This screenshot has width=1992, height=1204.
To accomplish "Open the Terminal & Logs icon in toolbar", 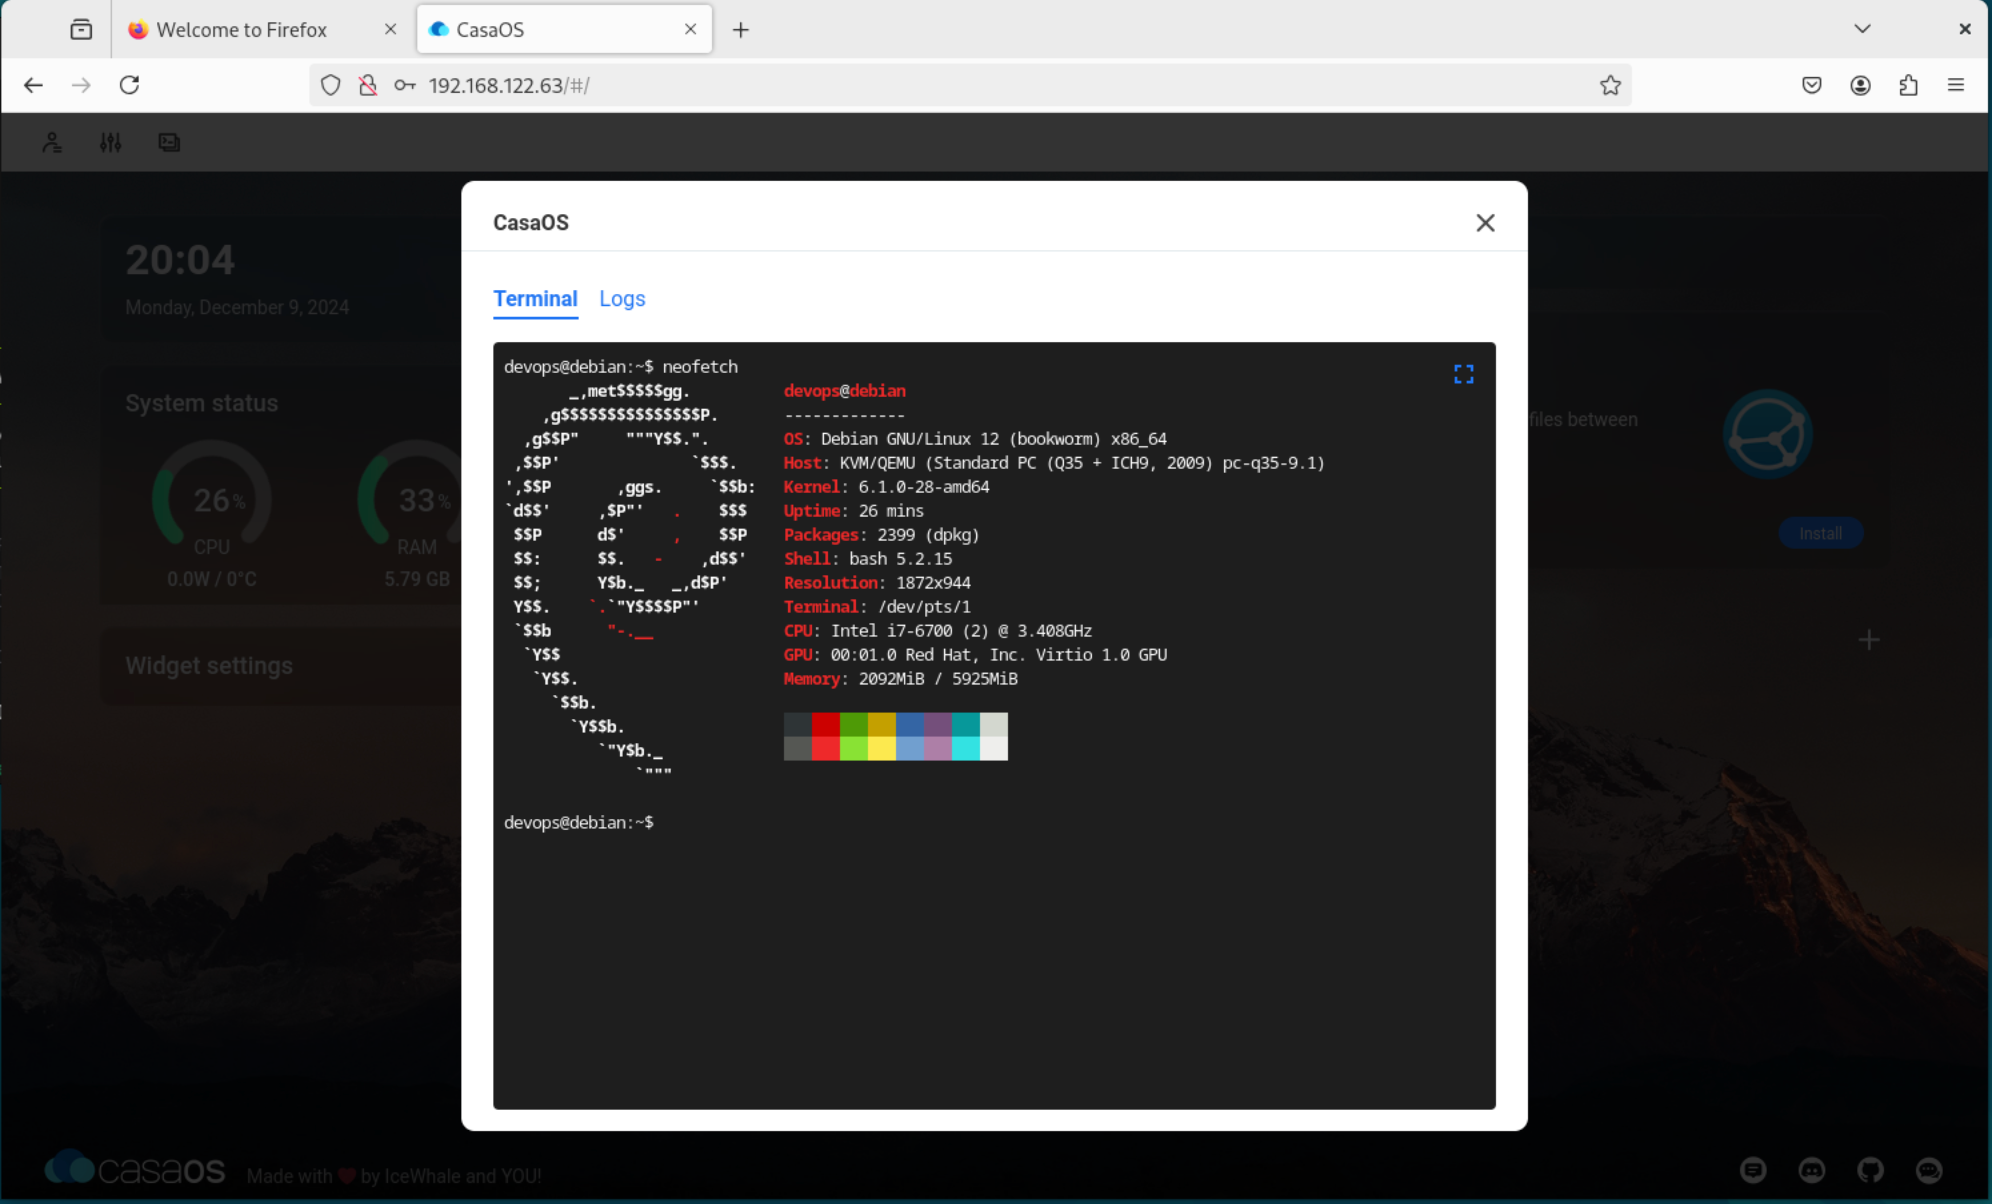I will tap(168, 142).
